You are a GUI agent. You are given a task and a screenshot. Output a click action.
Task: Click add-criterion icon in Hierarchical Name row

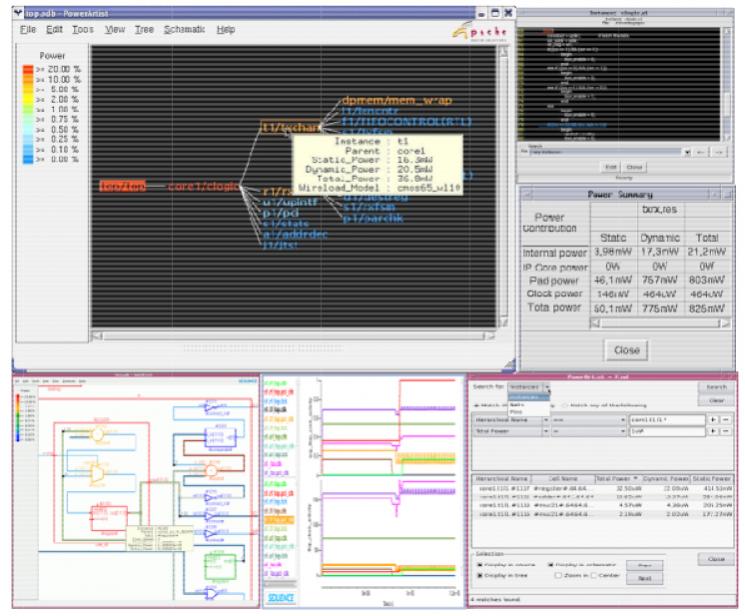[713, 420]
